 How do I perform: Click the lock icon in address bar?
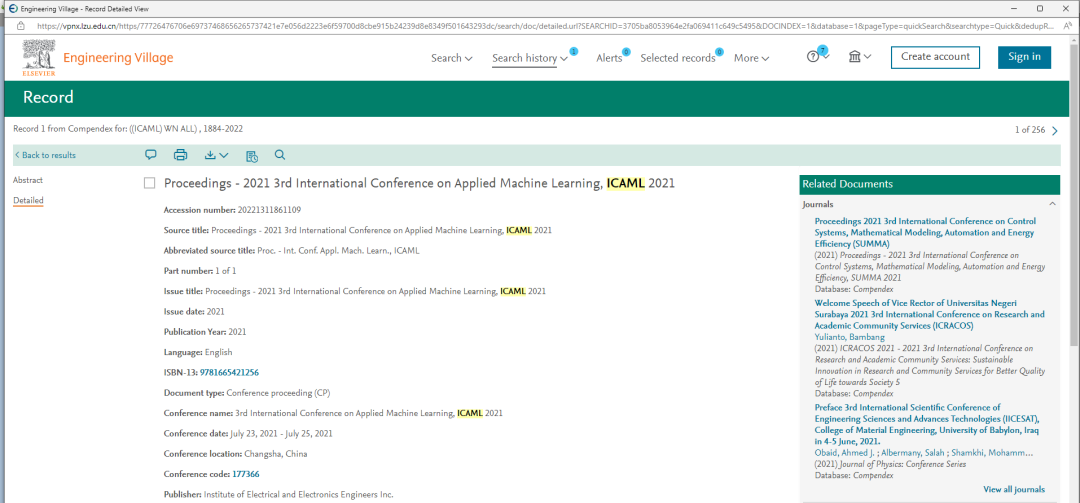point(21,25)
